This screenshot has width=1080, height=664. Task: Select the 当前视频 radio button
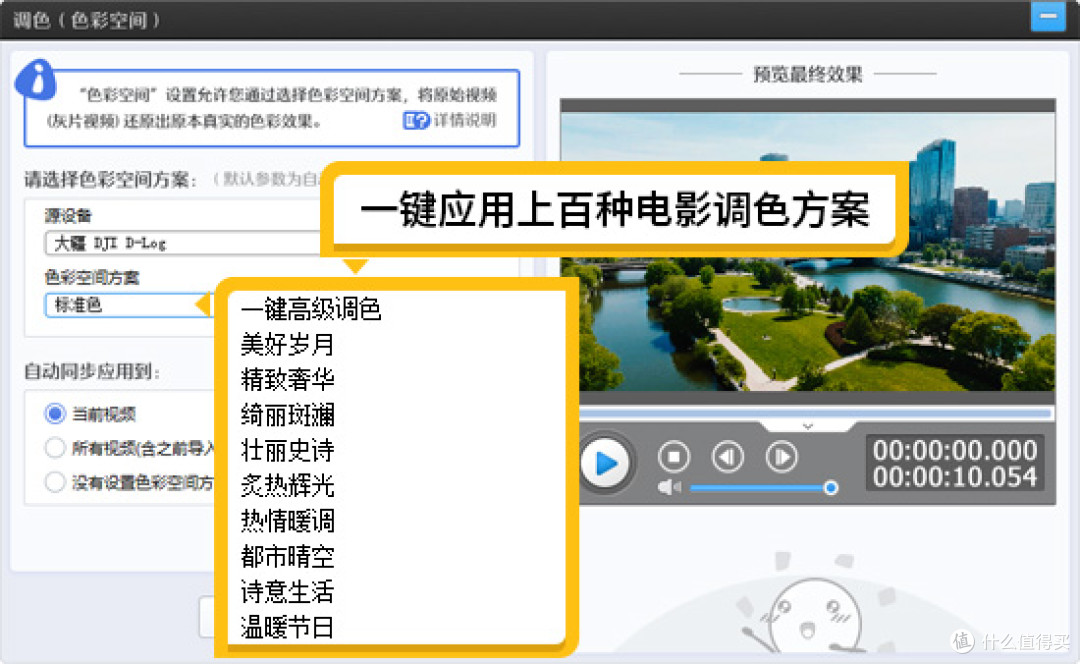click(x=55, y=414)
